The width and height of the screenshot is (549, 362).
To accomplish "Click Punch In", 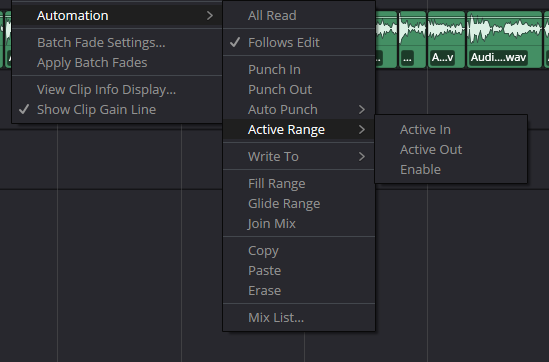I will point(299,69).
